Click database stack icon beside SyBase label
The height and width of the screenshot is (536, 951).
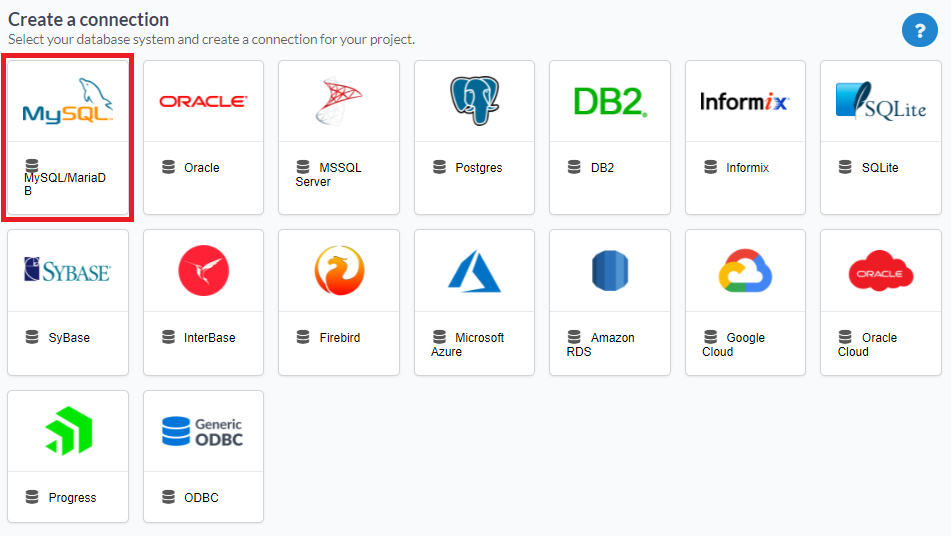tap(32, 337)
